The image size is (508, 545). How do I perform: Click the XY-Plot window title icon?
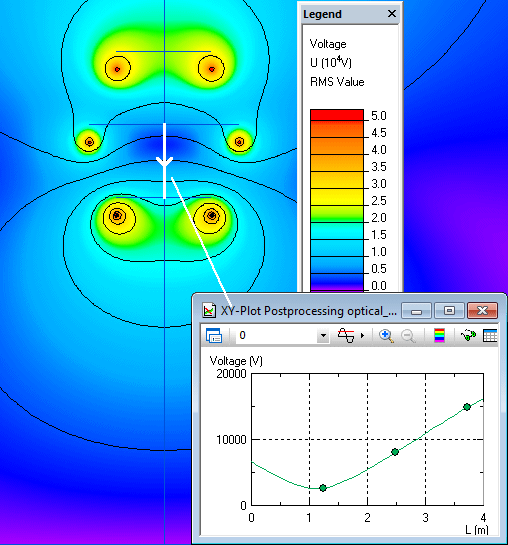209,310
